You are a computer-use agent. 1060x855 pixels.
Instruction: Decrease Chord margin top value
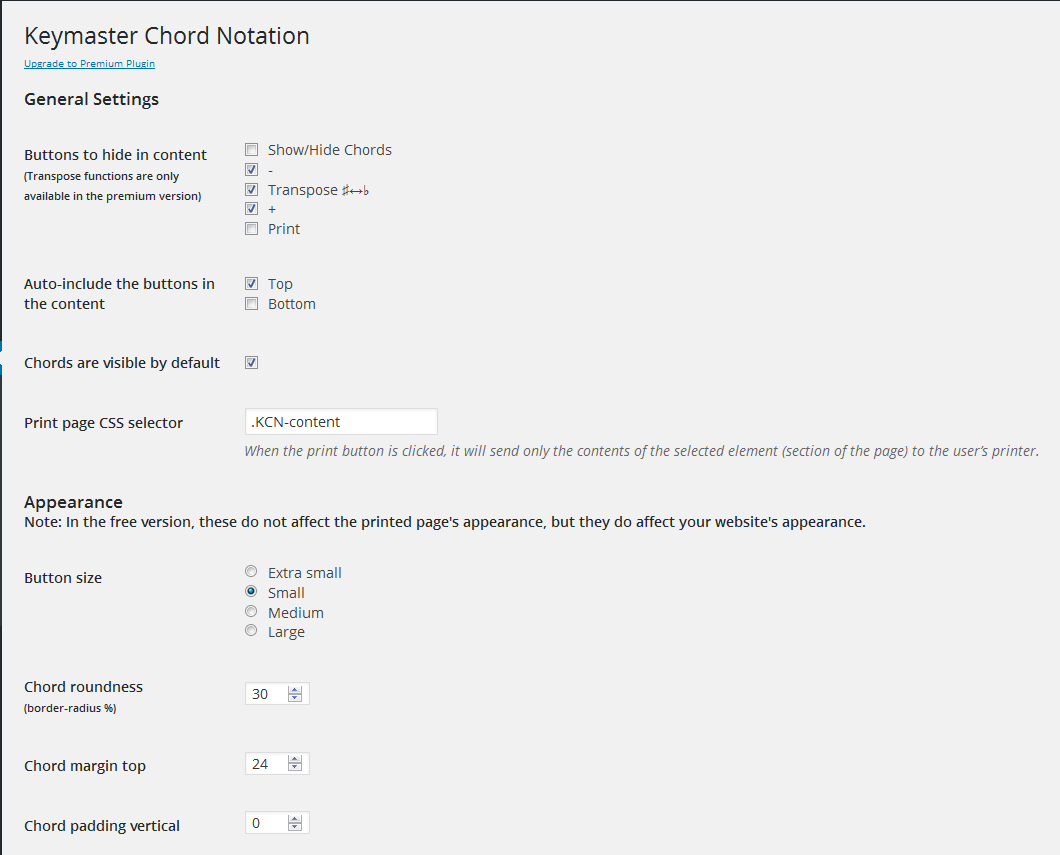295,768
